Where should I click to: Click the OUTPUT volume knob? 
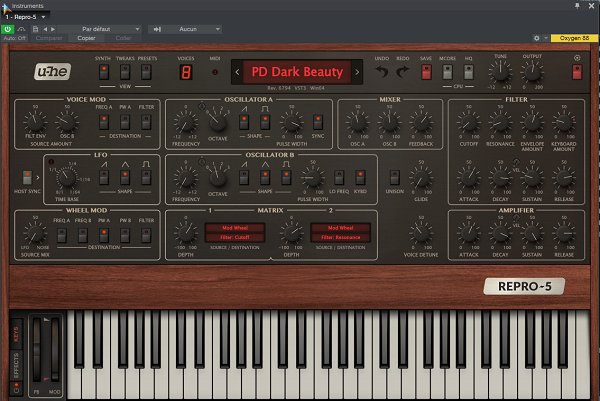(x=532, y=72)
